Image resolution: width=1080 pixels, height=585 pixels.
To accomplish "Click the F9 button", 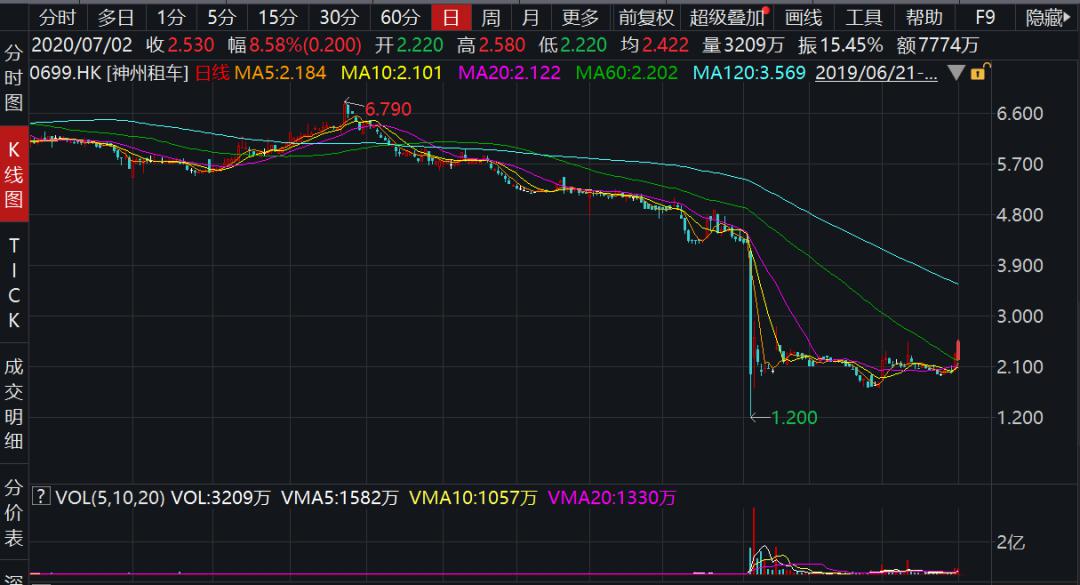I will (985, 17).
